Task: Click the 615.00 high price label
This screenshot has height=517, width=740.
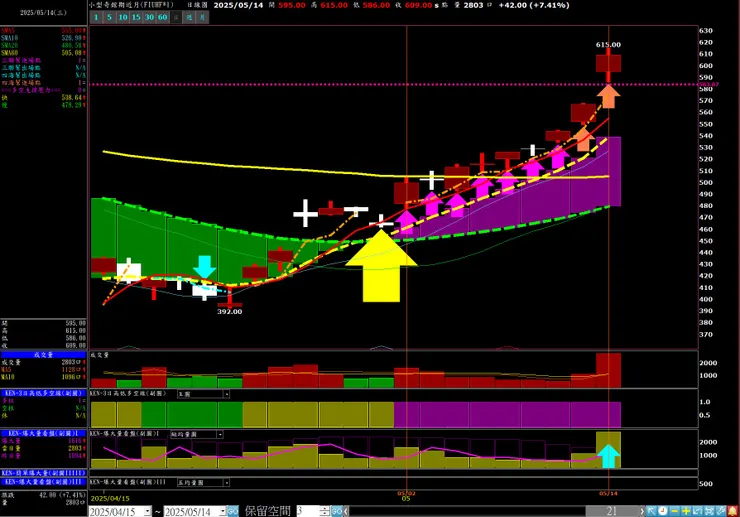Action: coord(608,45)
